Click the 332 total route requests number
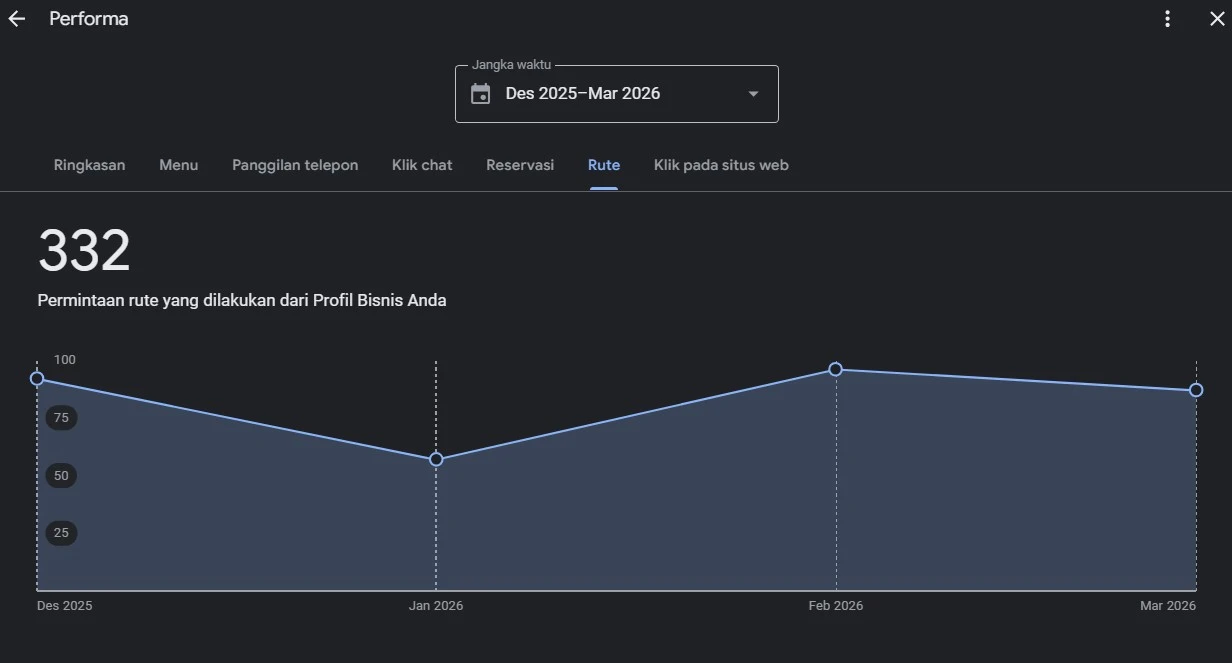This screenshot has width=1232, height=663. coord(84,251)
